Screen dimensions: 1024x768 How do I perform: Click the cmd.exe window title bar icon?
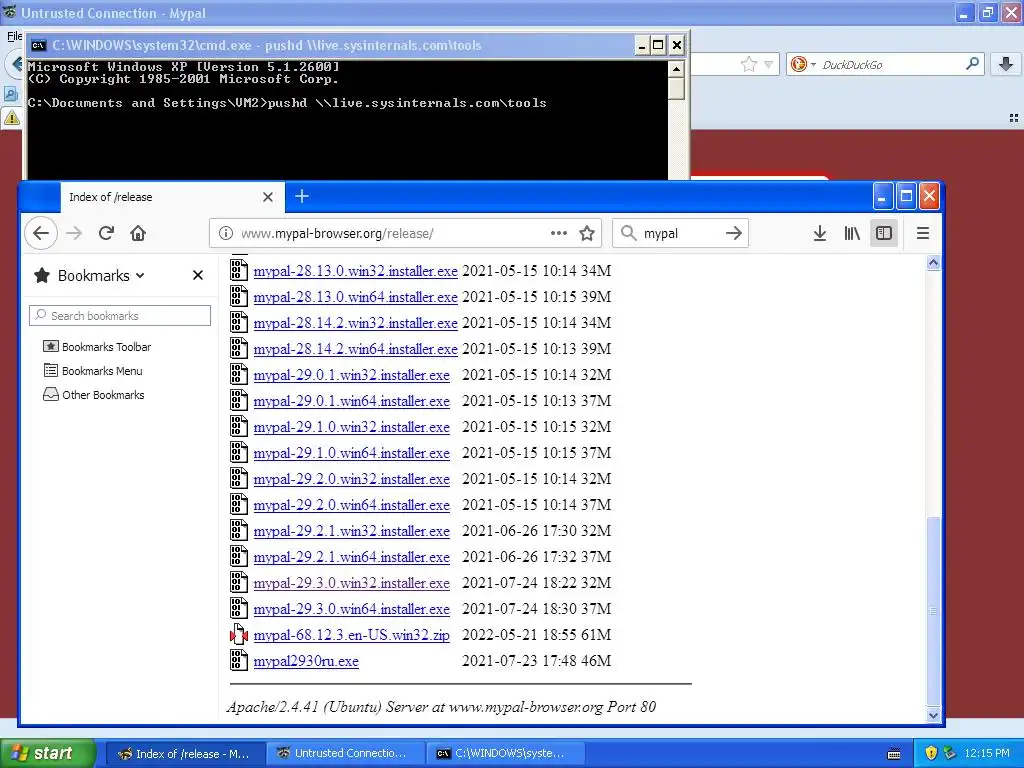(x=39, y=45)
